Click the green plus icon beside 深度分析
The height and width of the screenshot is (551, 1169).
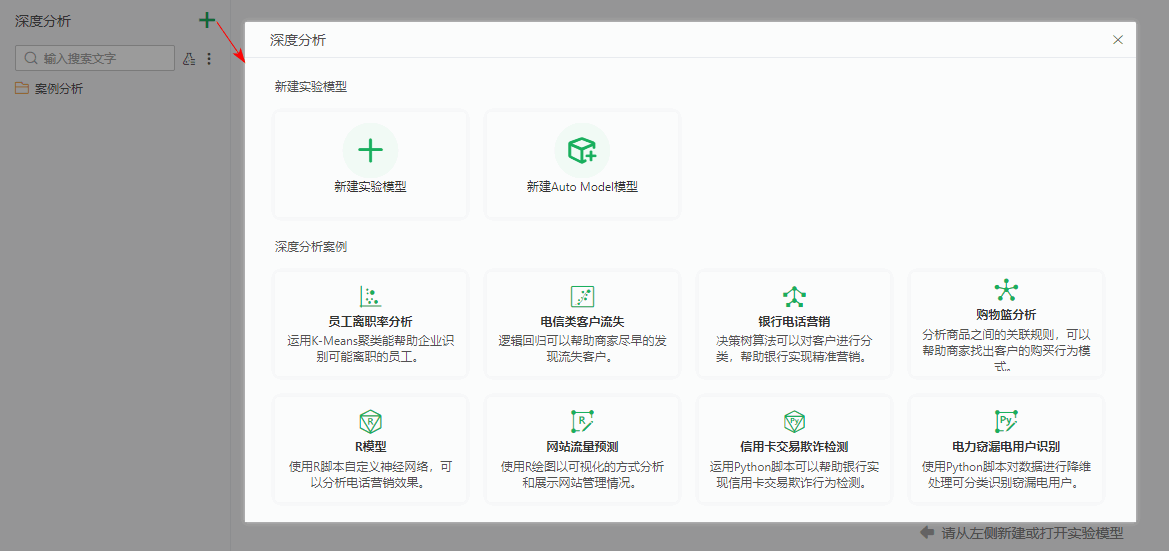pos(206,20)
